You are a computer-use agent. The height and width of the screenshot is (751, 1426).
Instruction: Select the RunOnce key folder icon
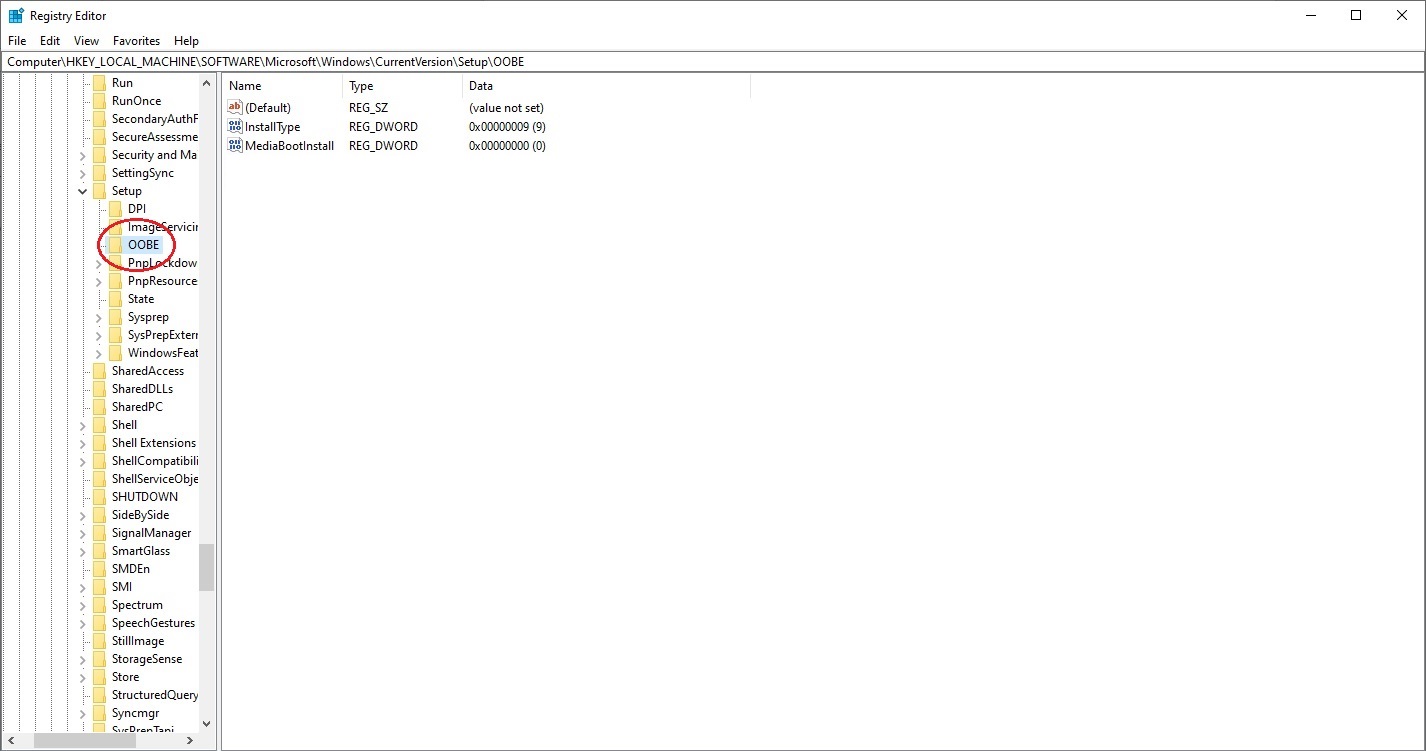pyautogui.click(x=99, y=101)
